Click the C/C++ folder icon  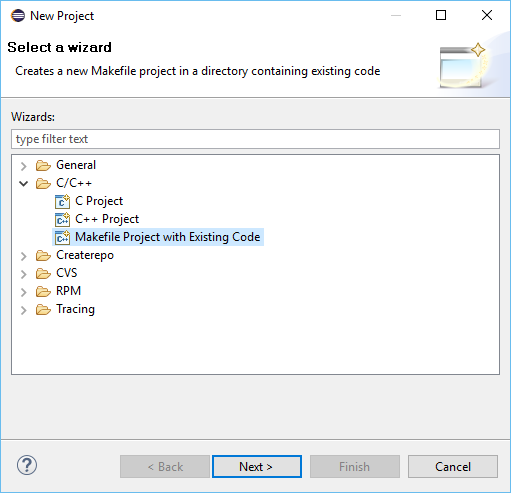[43, 183]
